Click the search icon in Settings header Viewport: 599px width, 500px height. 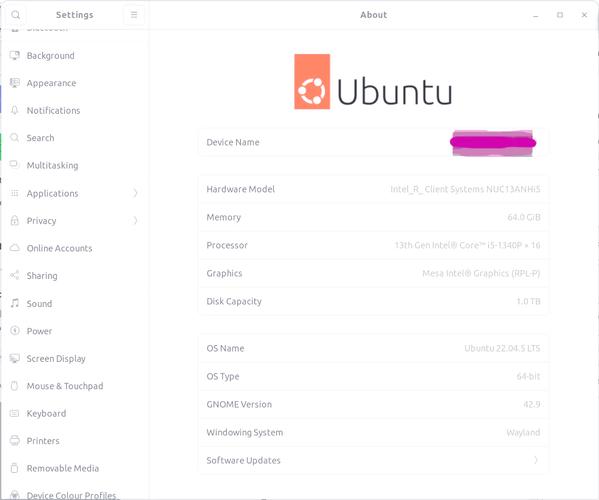pyautogui.click(x=16, y=15)
